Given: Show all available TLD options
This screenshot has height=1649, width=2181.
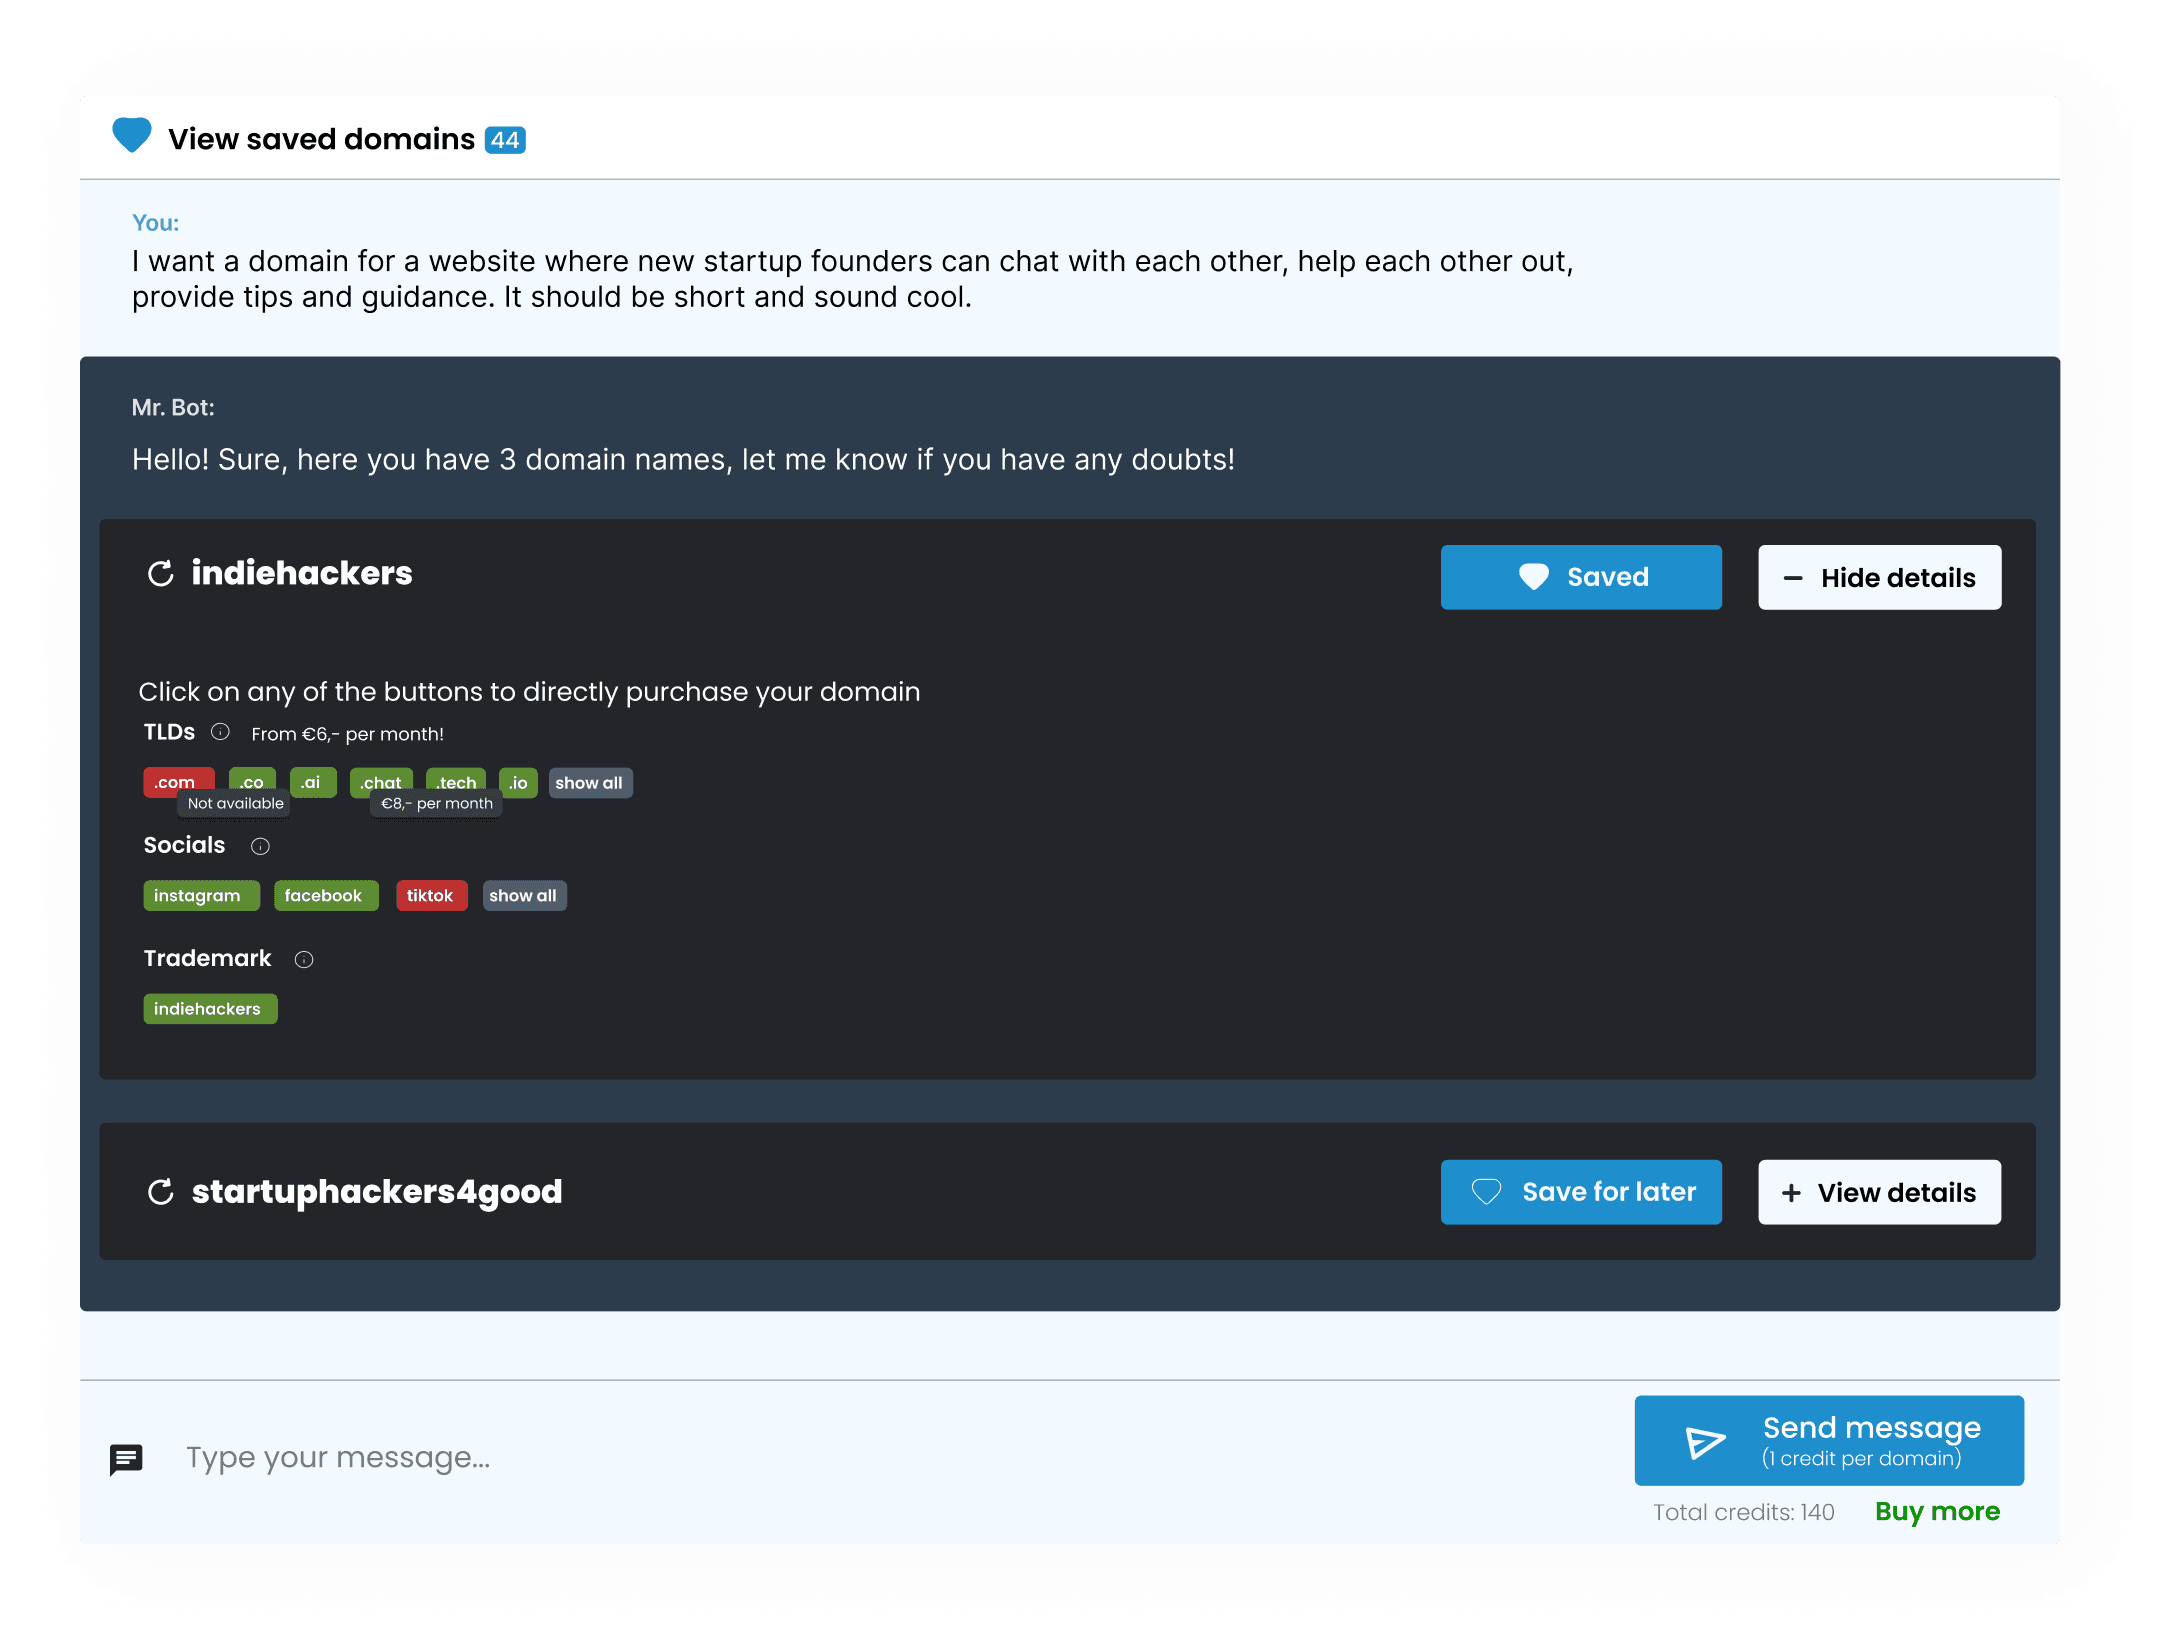Looking at the screenshot, I should click(587, 783).
